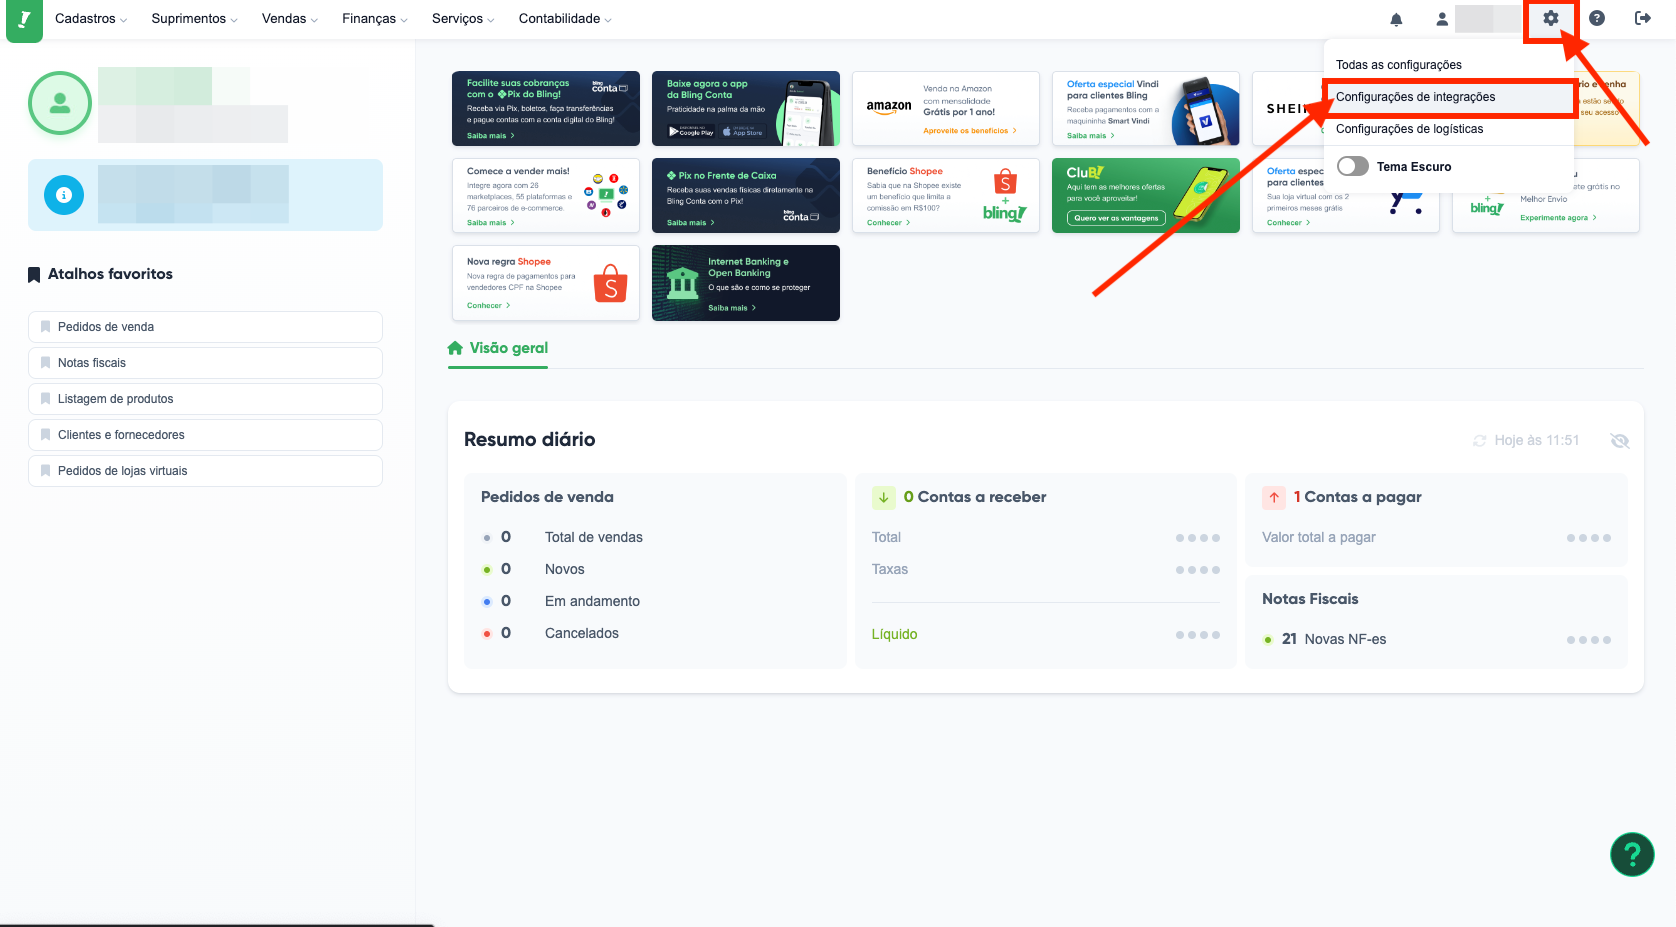The width and height of the screenshot is (1676, 927).
Task: Open the notifications bell
Action: coord(1396,19)
